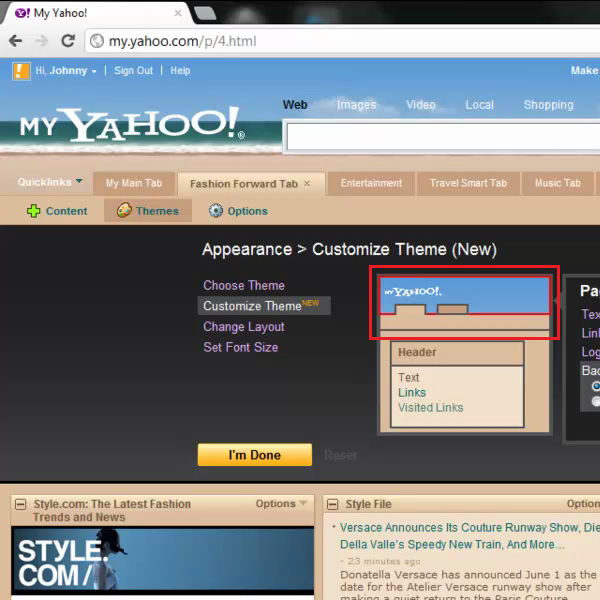Select the Images search category
Screen dimensions: 600x600
pyautogui.click(x=356, y=105)
